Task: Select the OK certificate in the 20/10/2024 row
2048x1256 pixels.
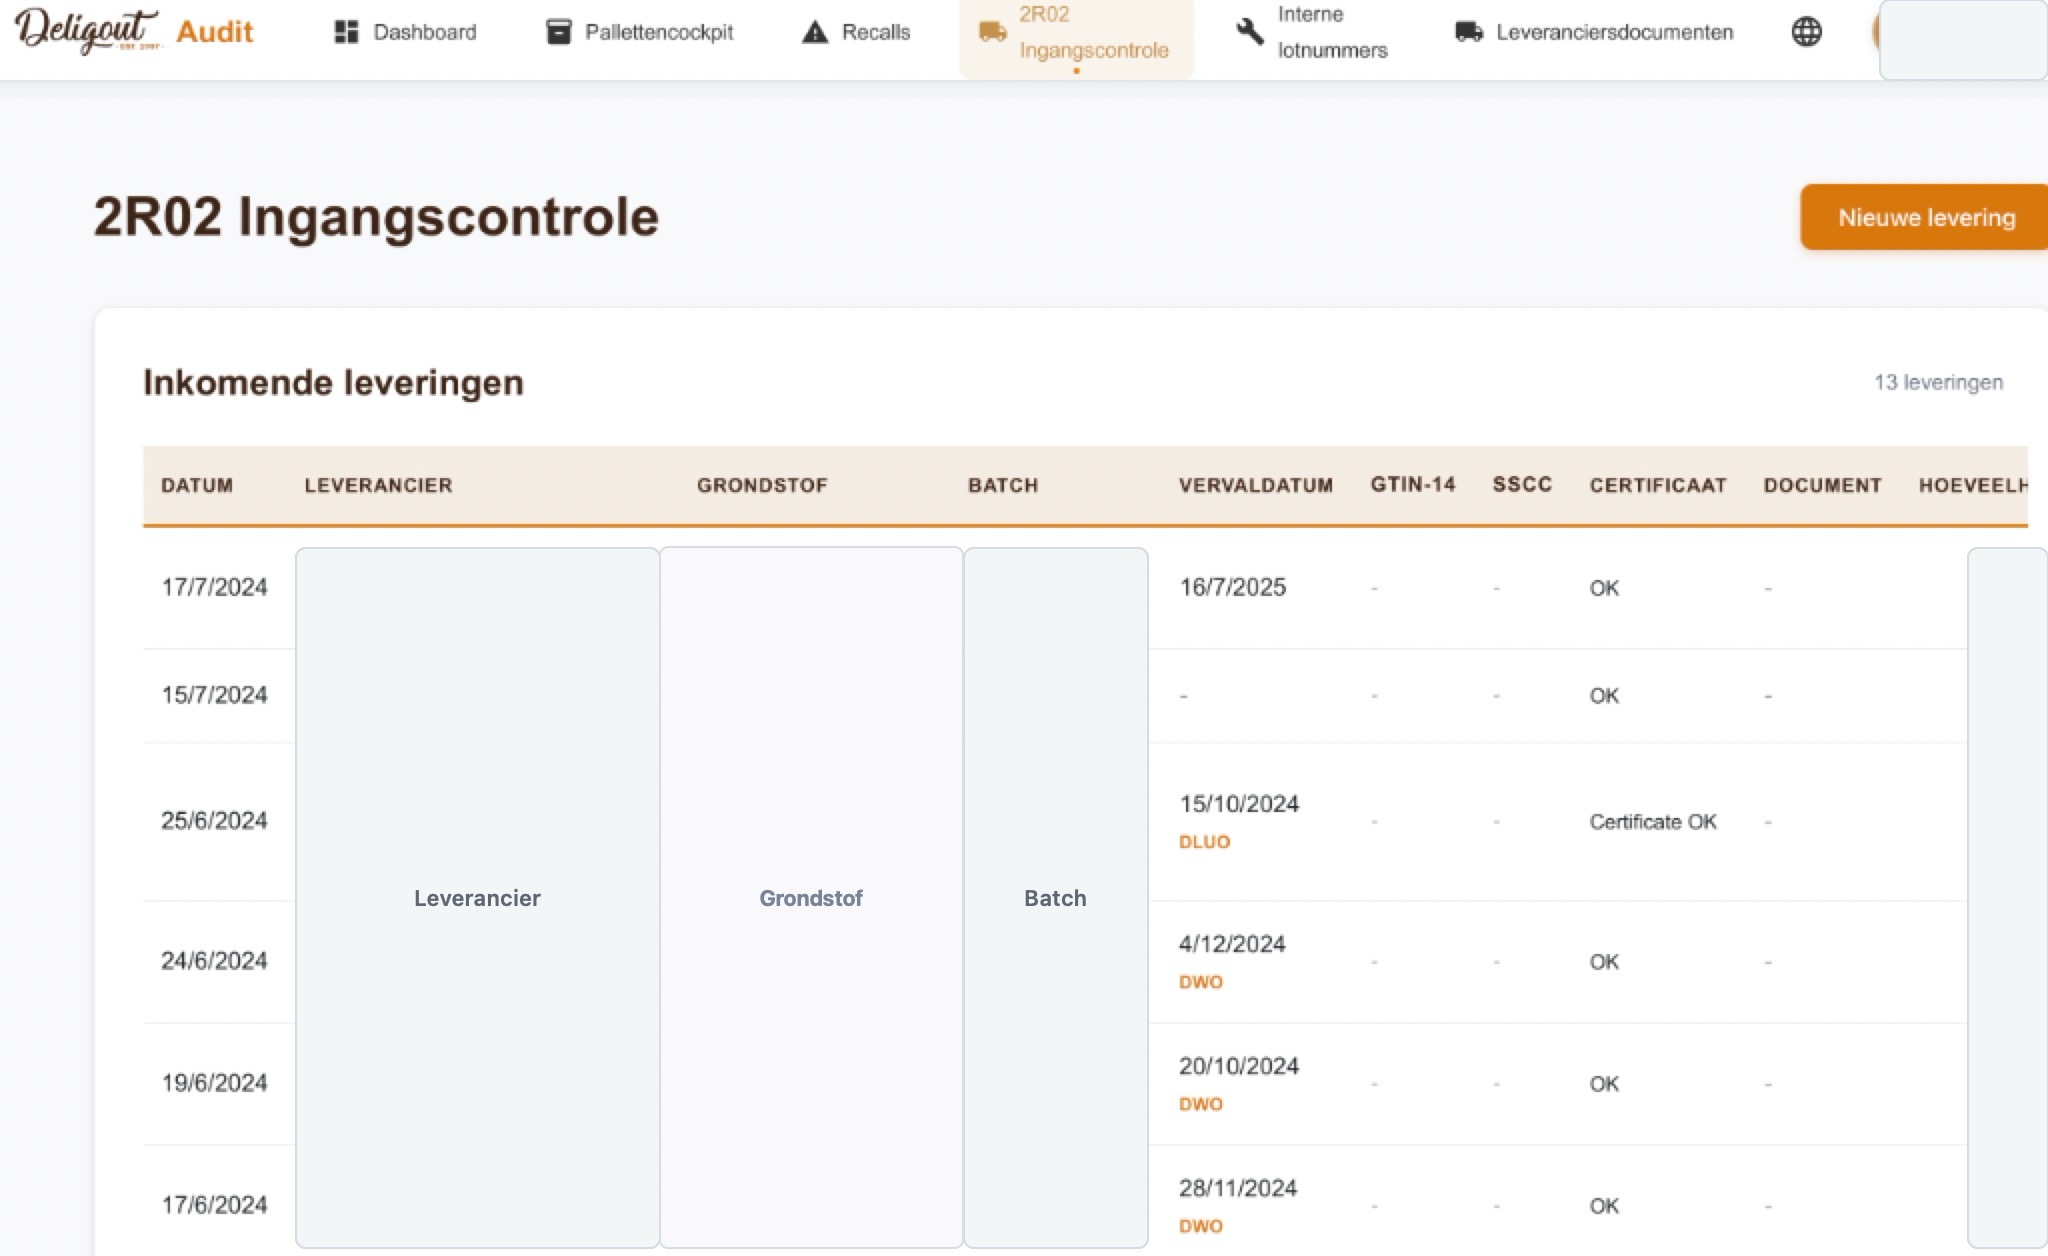Action: coord(1604,1084)
